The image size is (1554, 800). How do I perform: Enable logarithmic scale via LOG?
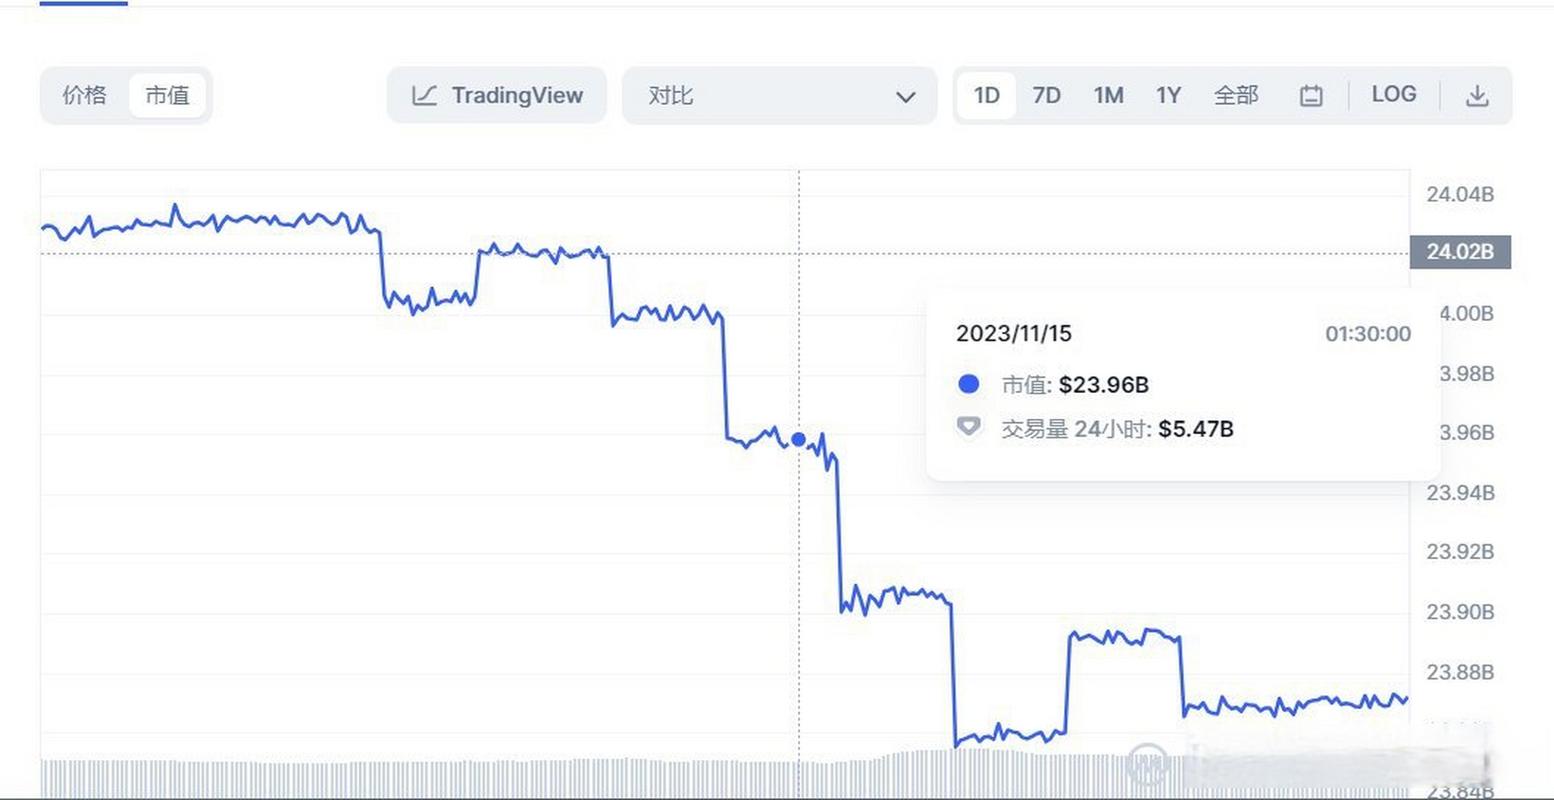[x=1393, y=93]
